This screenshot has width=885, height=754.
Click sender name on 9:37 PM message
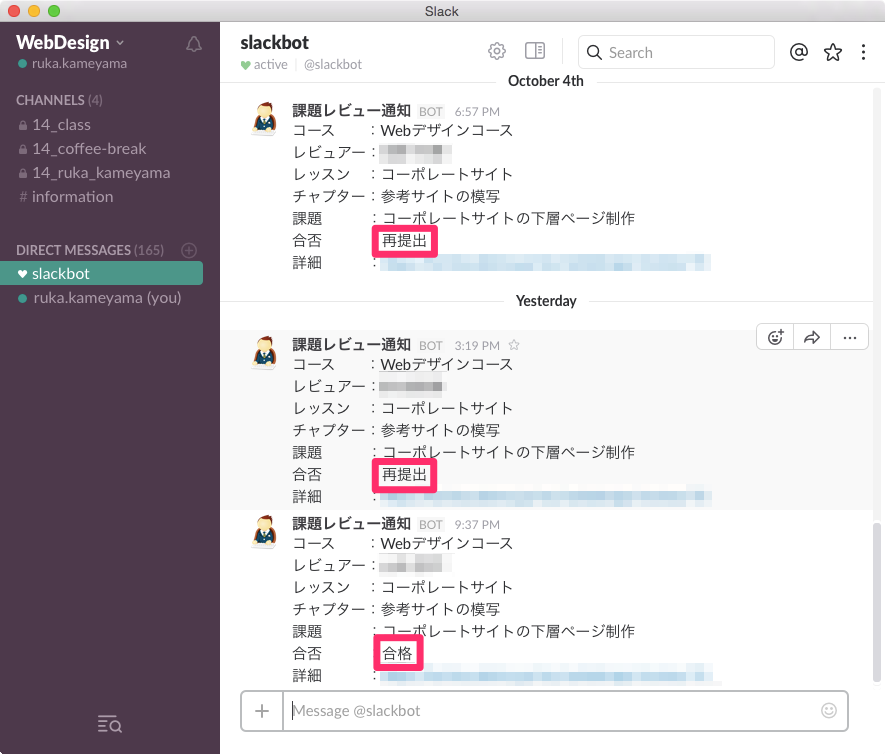351,524
